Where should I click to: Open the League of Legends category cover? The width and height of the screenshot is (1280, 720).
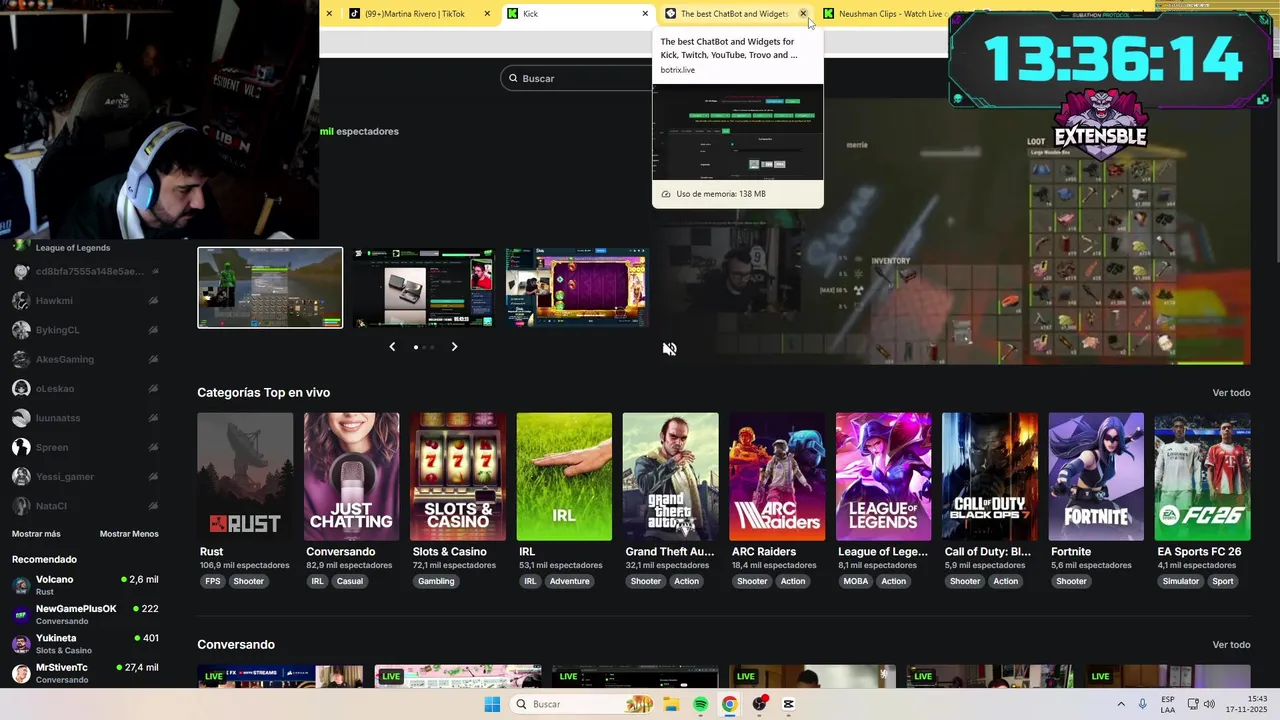[x=883, y=477]
